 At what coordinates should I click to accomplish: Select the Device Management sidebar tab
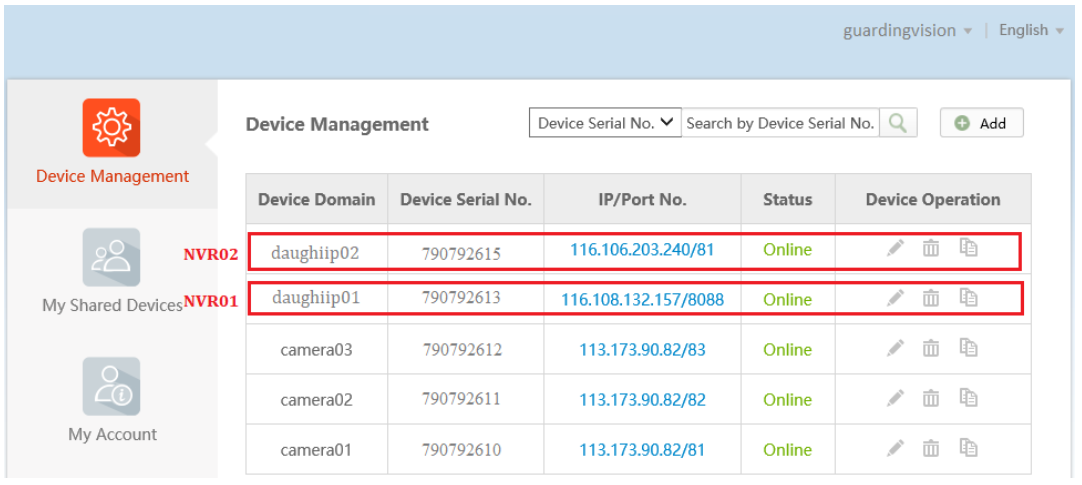coord(112,142)
